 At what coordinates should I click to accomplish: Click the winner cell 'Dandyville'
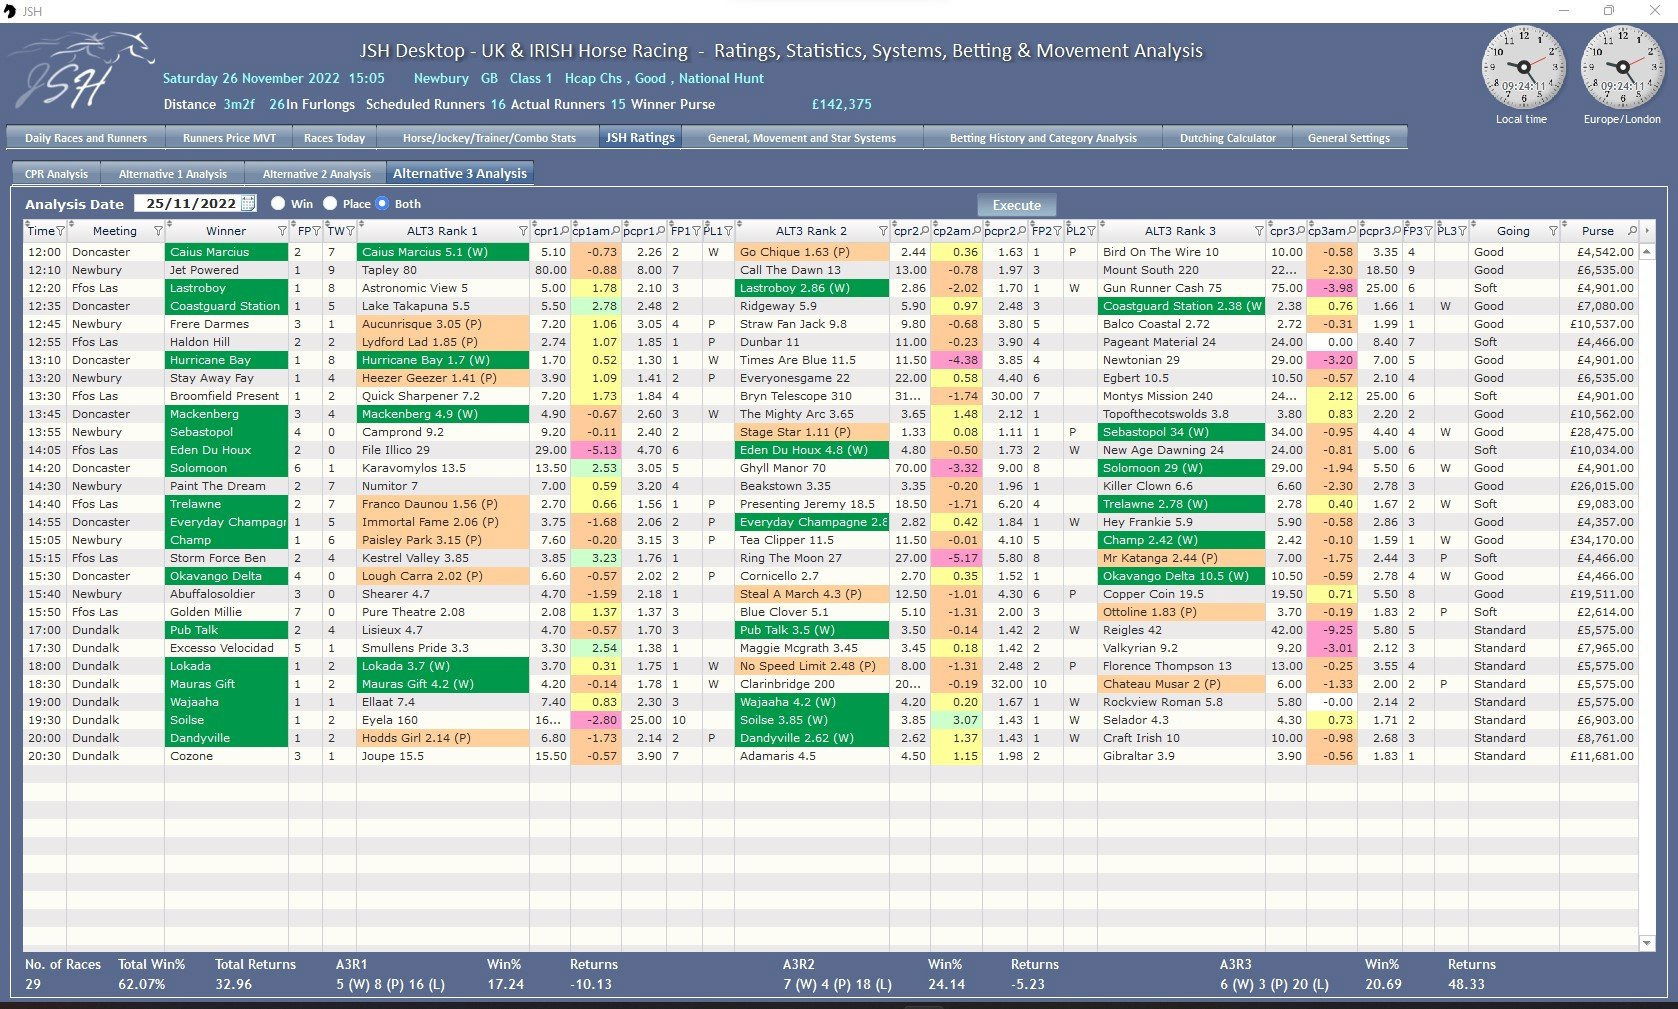(226, 738)
